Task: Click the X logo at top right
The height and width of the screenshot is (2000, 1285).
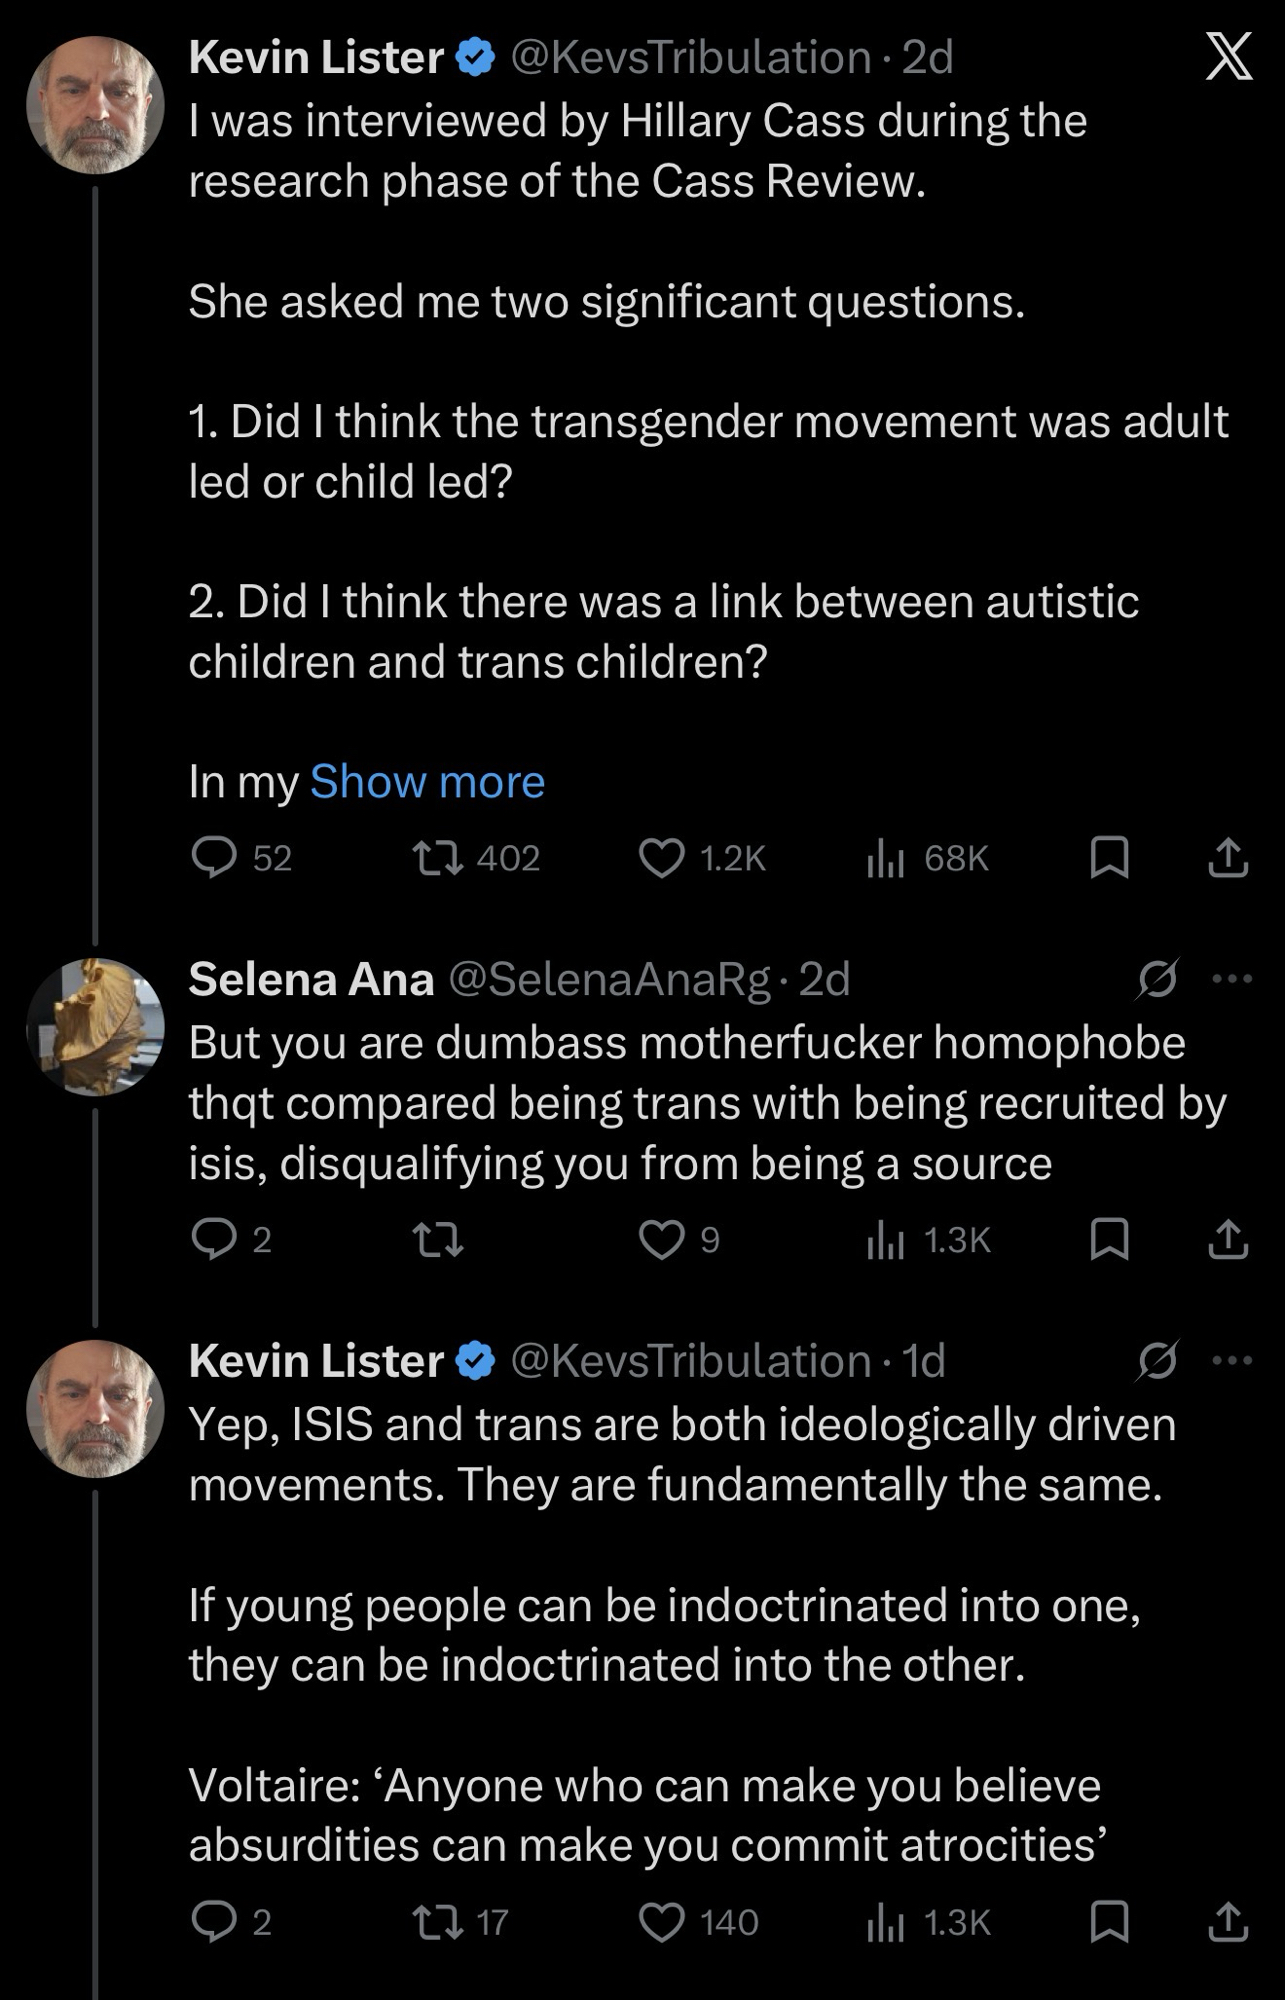Action: pos(1228,57)
